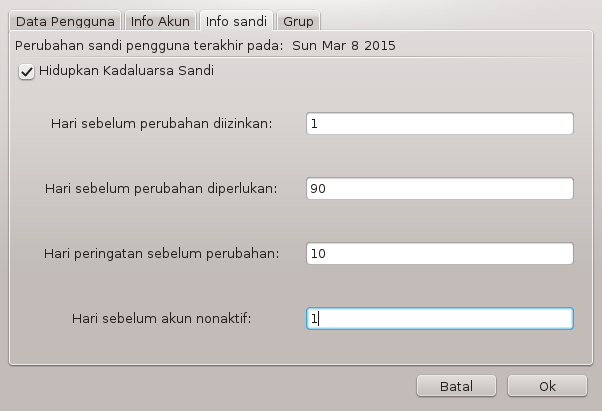Screen dimensions: 602x411
Task: Click the Hidupkan Kadaluarsa Sandi label text
Action: coord(126,71)
